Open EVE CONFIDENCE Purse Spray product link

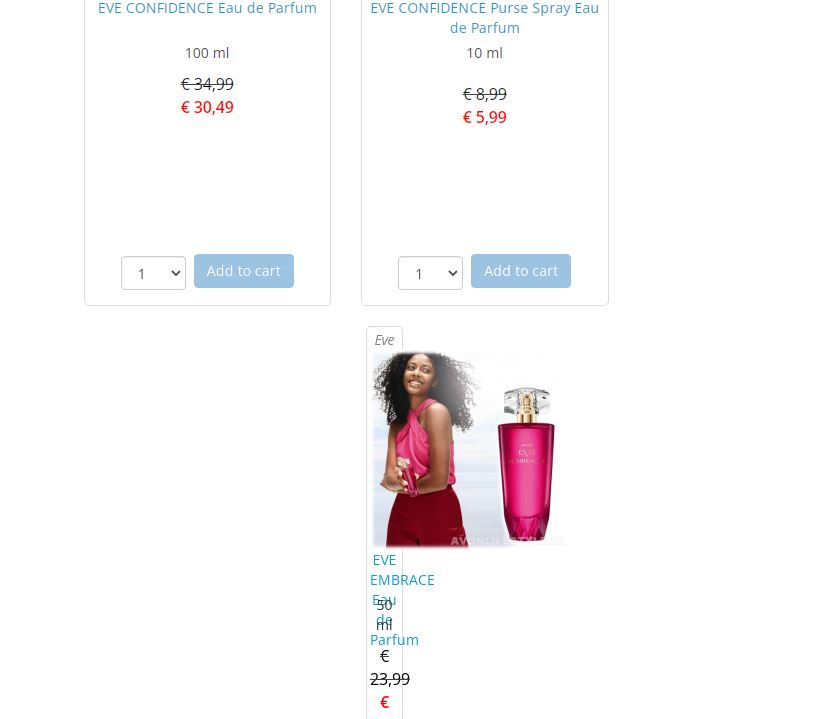coord(484,18)
